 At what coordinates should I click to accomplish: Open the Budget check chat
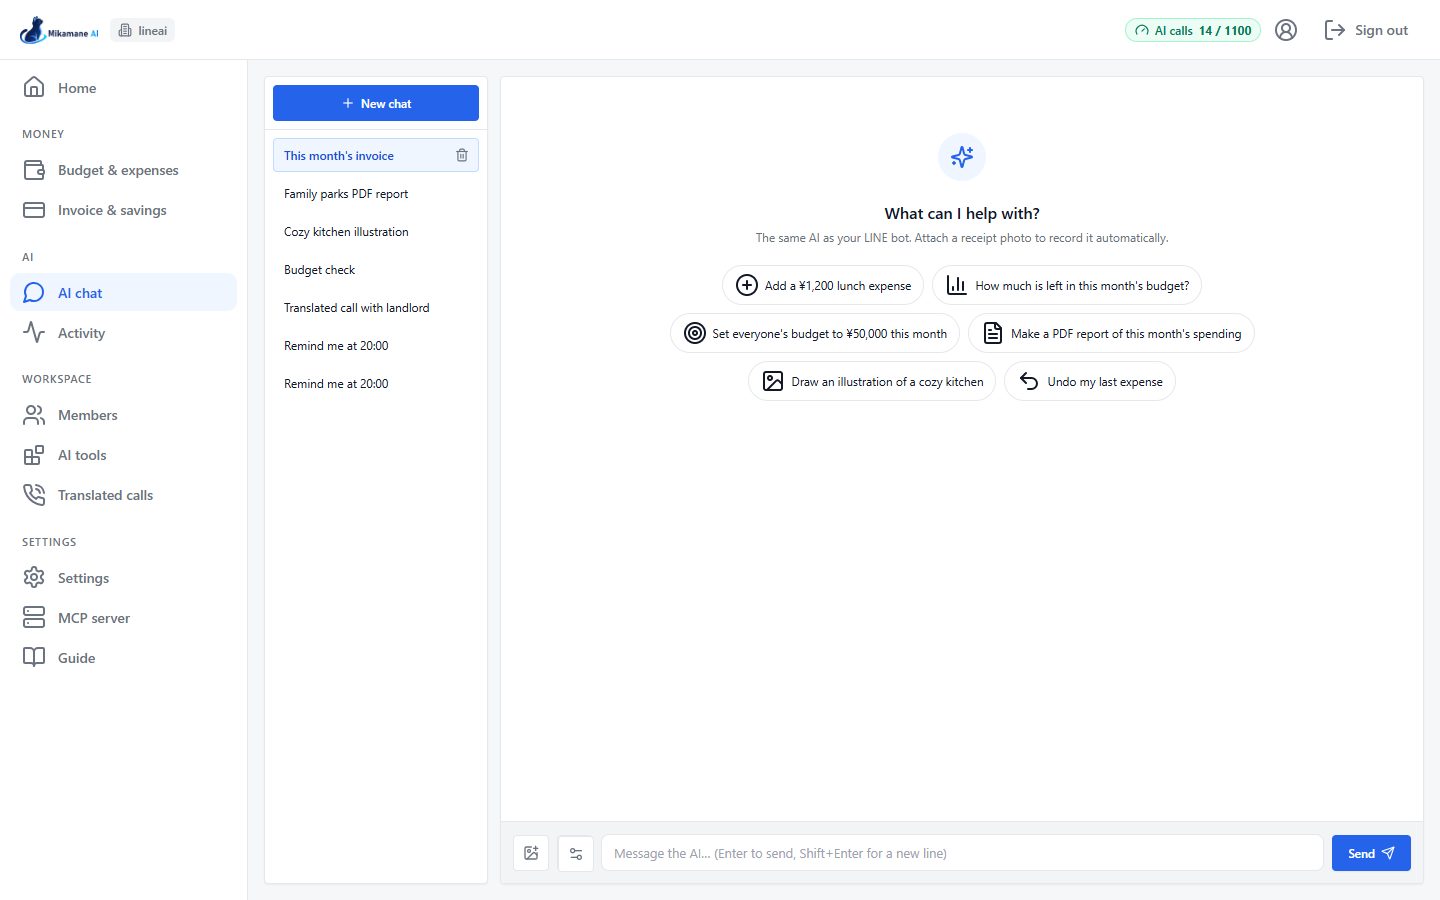pyautogui.click(x=376, y=270)
